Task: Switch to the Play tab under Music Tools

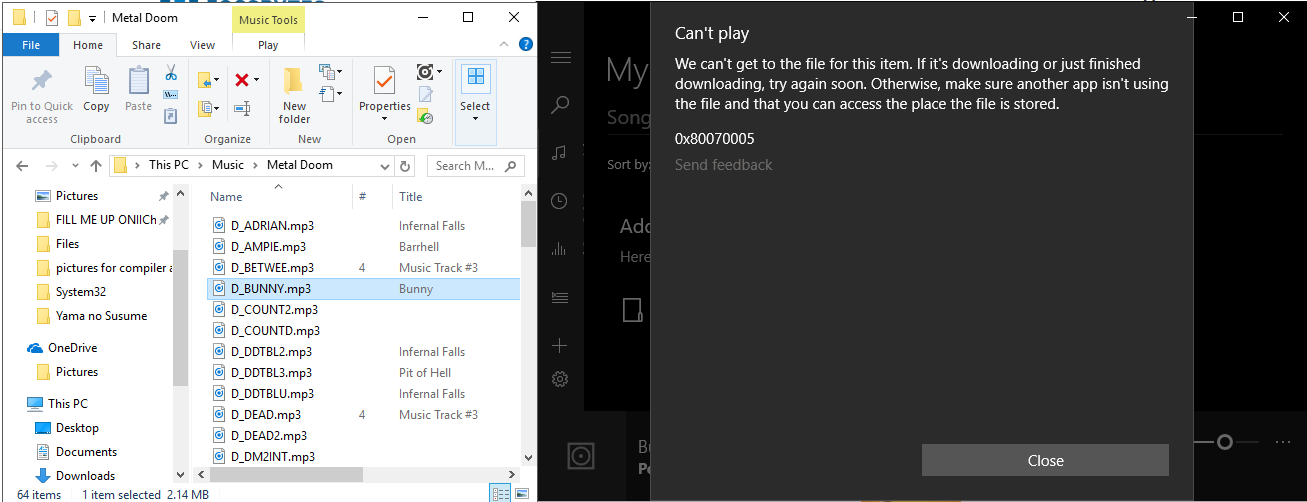Action: click(x=268, y=45)
